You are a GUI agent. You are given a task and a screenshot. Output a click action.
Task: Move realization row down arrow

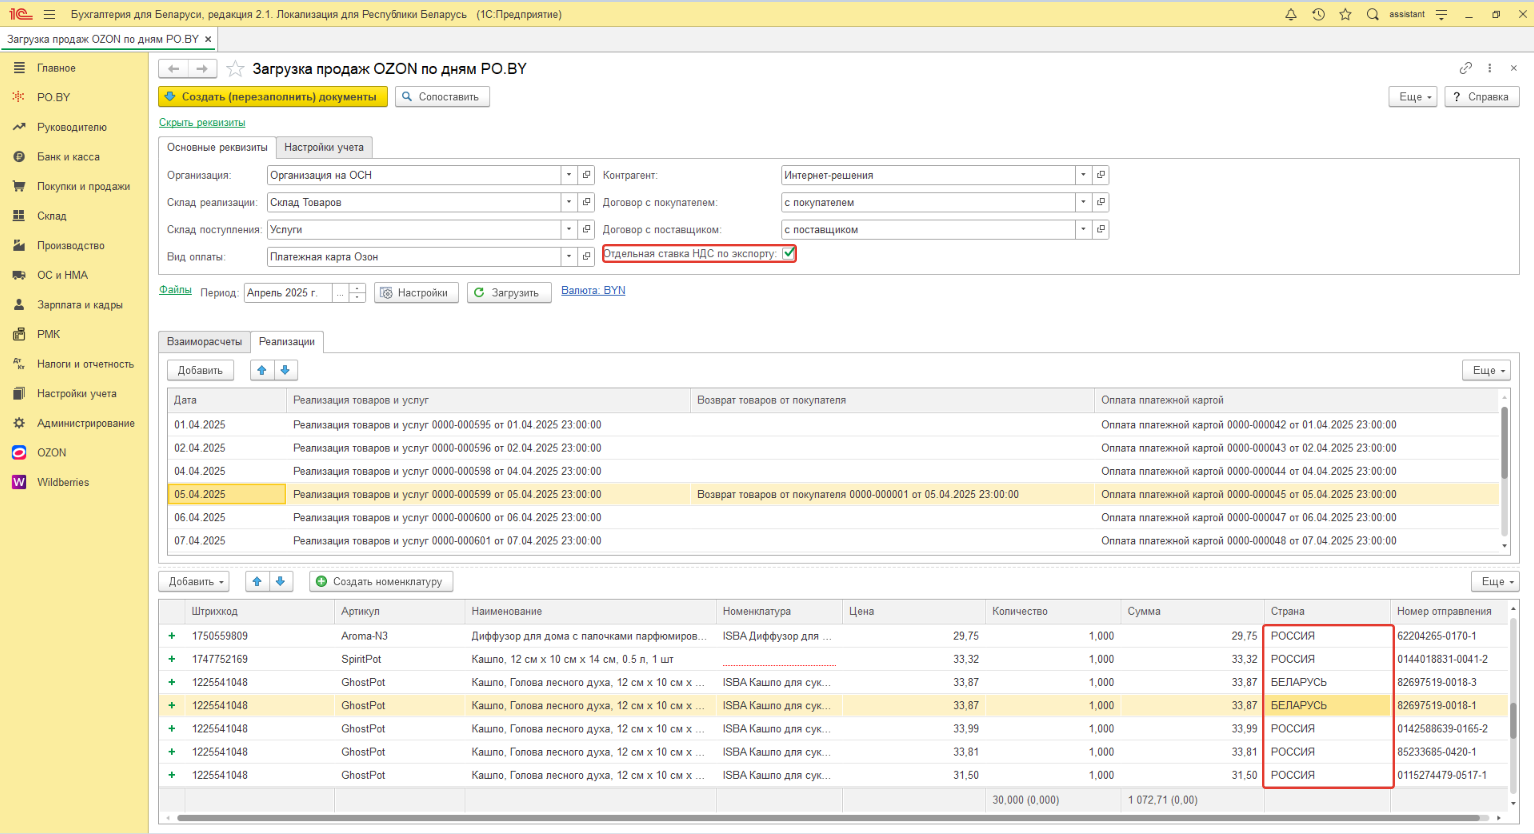[x=285, y=370]
